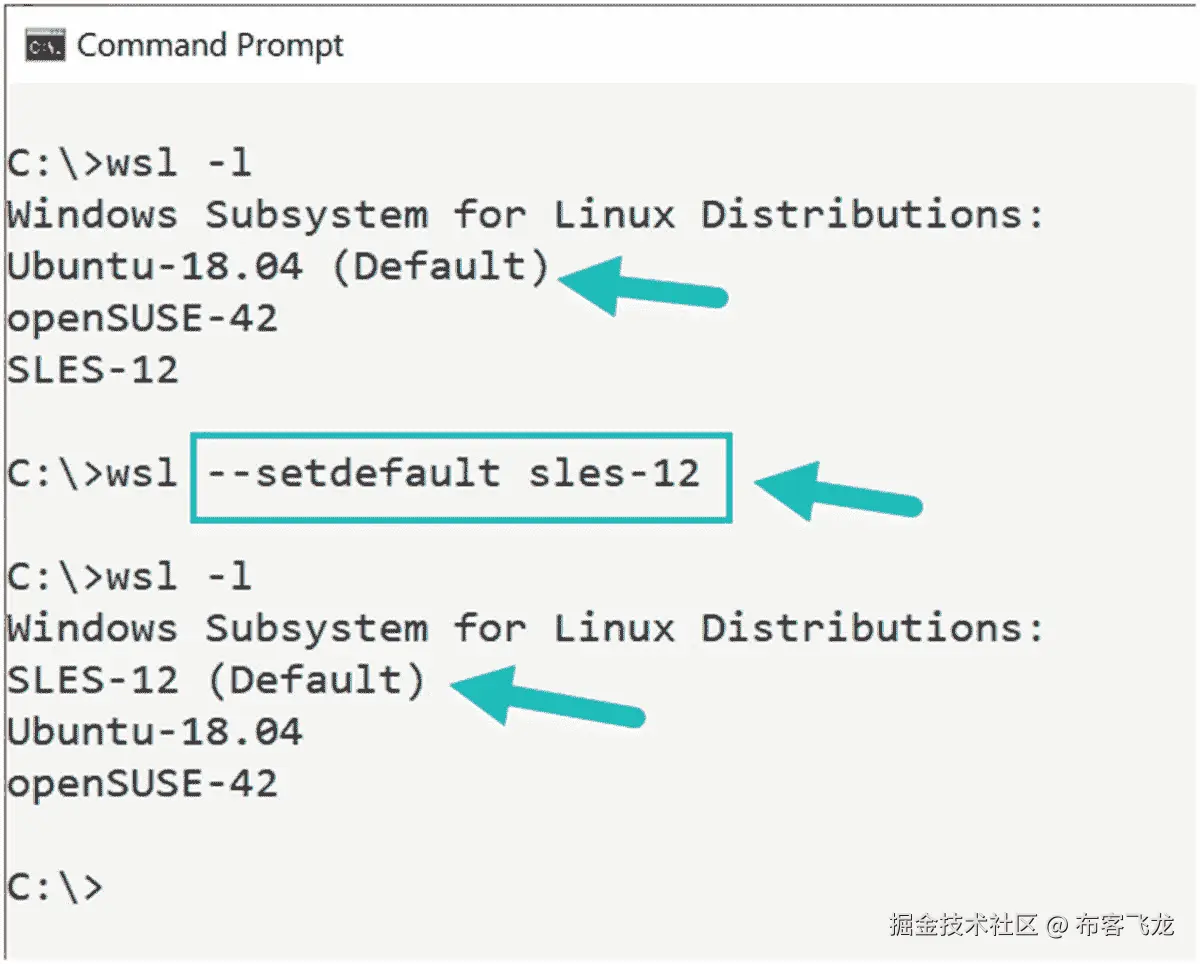Click the 'SLES-12 (Default)' output line
1200x964 pixels.
coord(216,681)
